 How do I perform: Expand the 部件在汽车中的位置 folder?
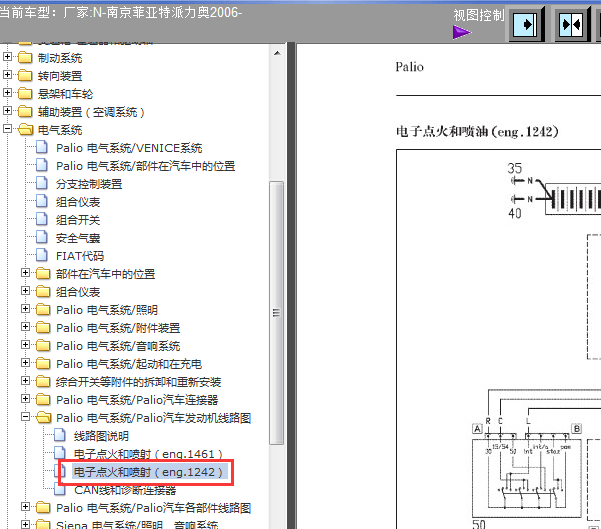tap(25, 273)
